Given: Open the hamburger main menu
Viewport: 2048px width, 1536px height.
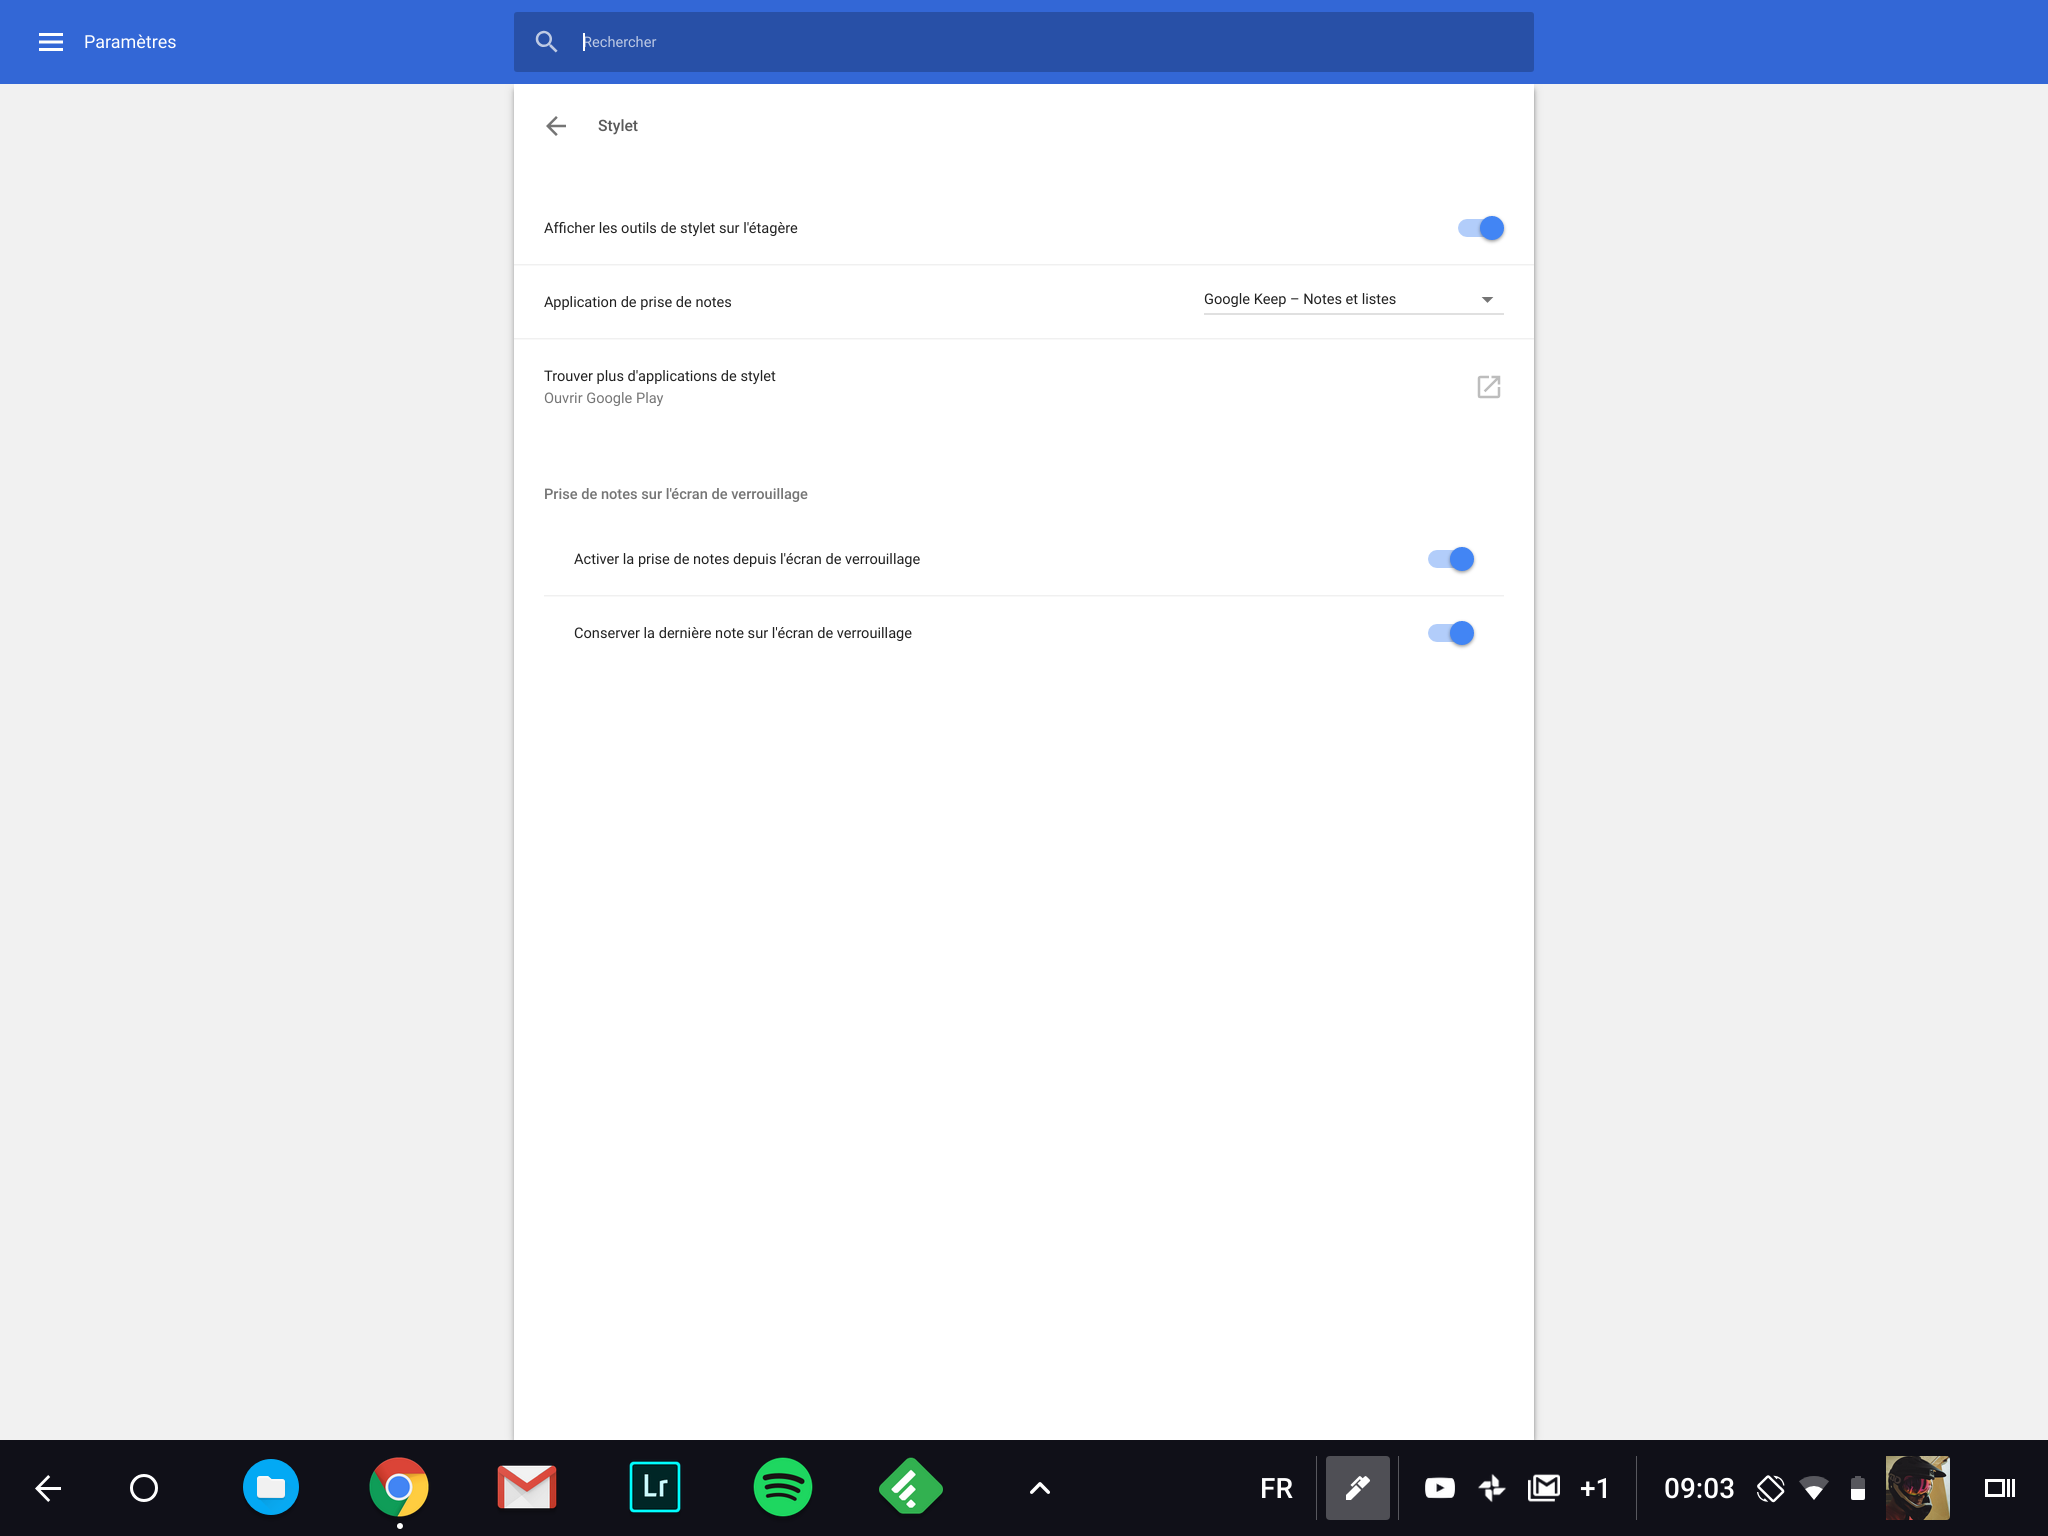Looking at the screenshot, I should [51, 42].
